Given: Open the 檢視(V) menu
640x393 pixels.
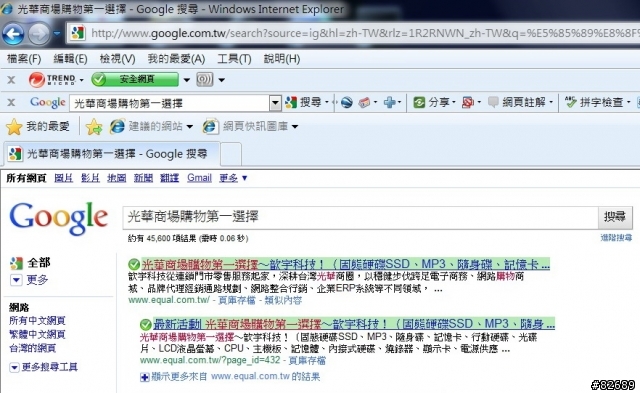Looking at the screenshot, I should tap(117, 59).
